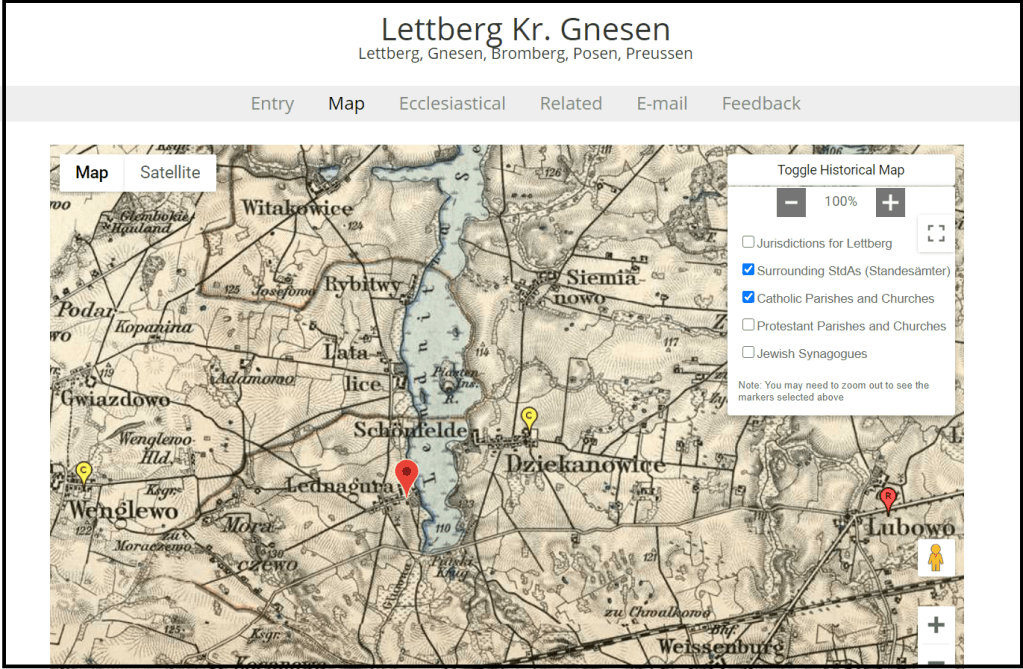
Task: Click the red marker at Lubowo
Action: point(887,498)
